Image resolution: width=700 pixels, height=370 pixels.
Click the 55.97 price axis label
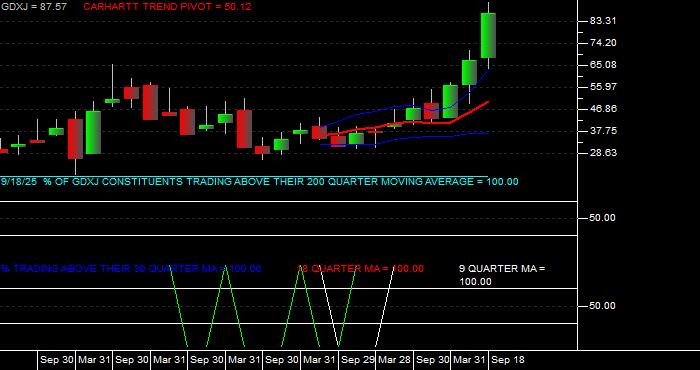tap(604, 87)
